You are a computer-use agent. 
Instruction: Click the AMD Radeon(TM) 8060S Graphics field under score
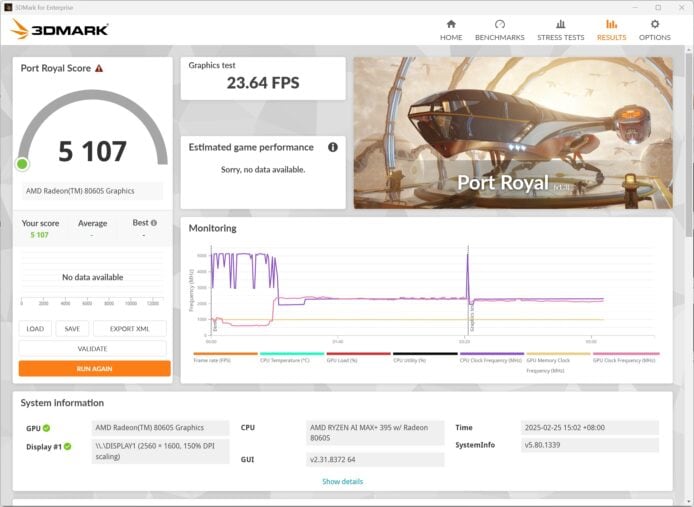(x=92, y=191)
